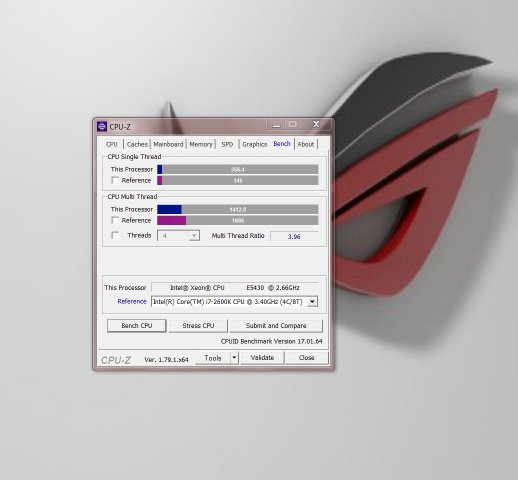The width and height of the screenshot is (518, 480).
Task: Click the Multi Thread Ratio value 3.96
Action: (294, 236)
